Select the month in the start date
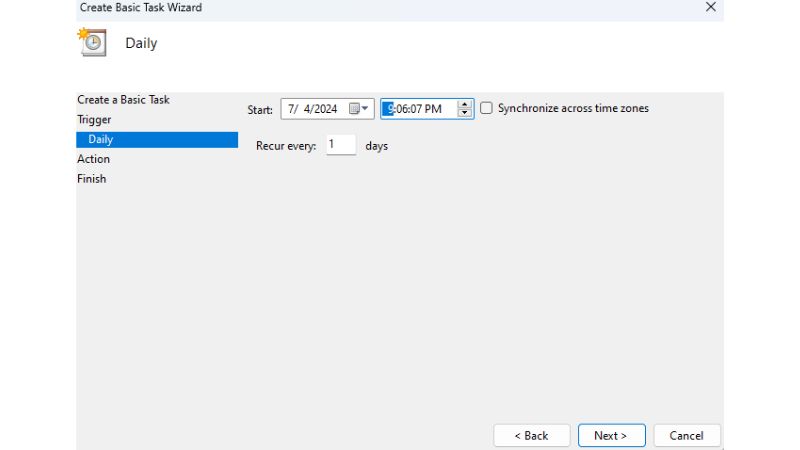 (x=292, y=109)
